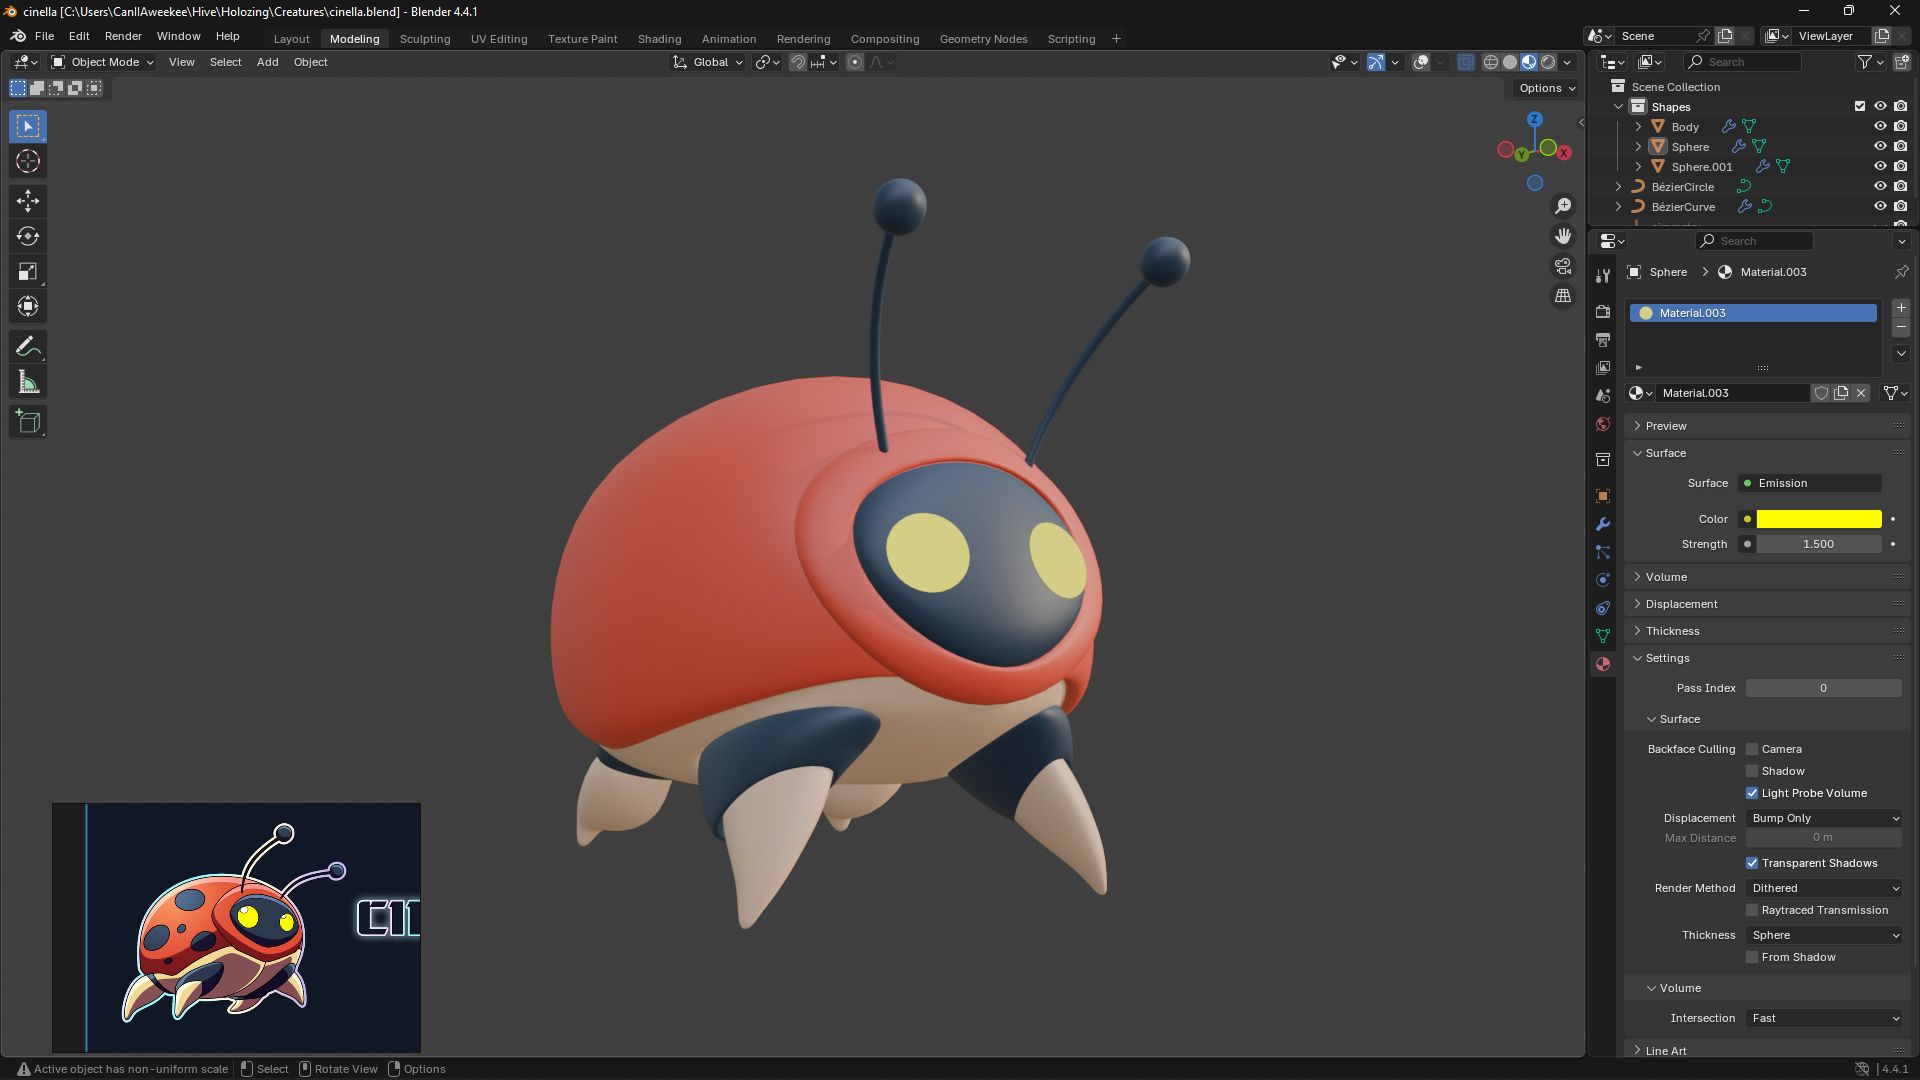Open the World properties tab

pyautogui.click(x=1603, y=424)
